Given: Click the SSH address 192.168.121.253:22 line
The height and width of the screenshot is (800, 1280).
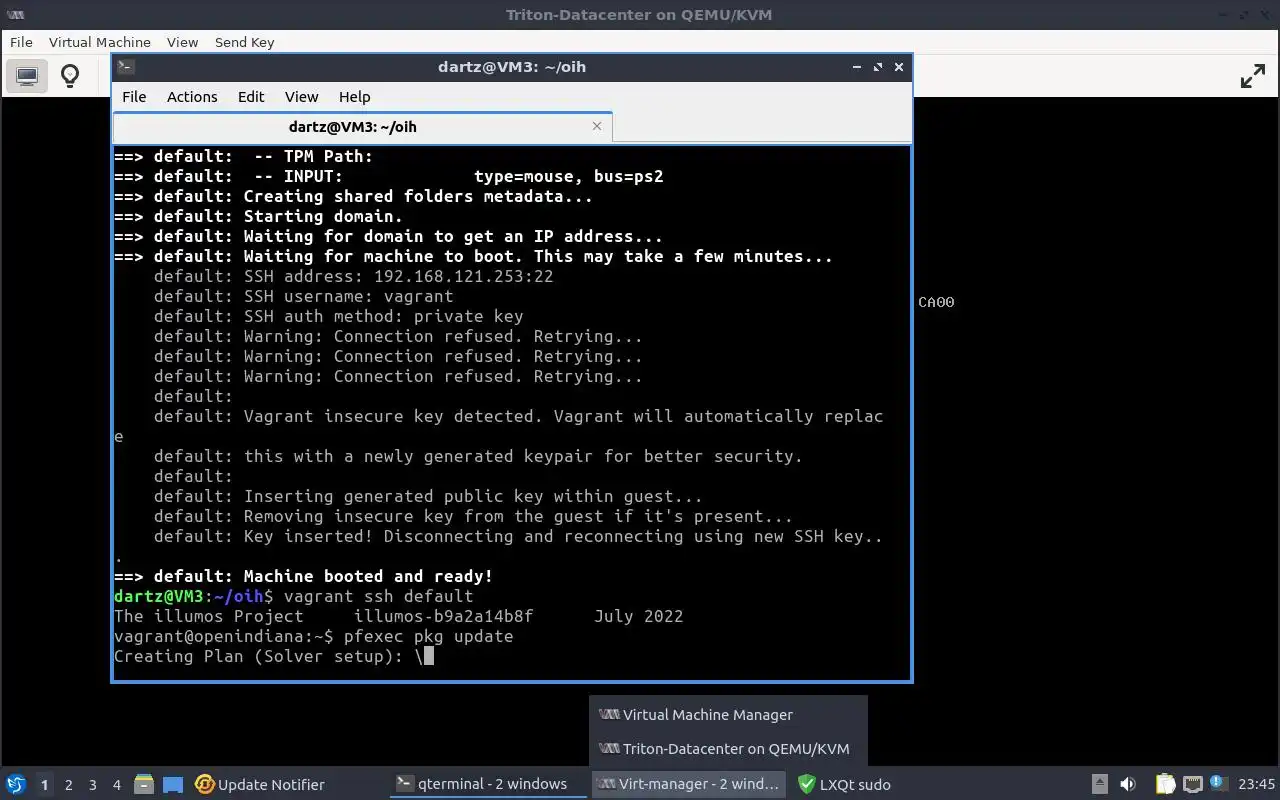Looking at the screenshot, I should [353, 276].
